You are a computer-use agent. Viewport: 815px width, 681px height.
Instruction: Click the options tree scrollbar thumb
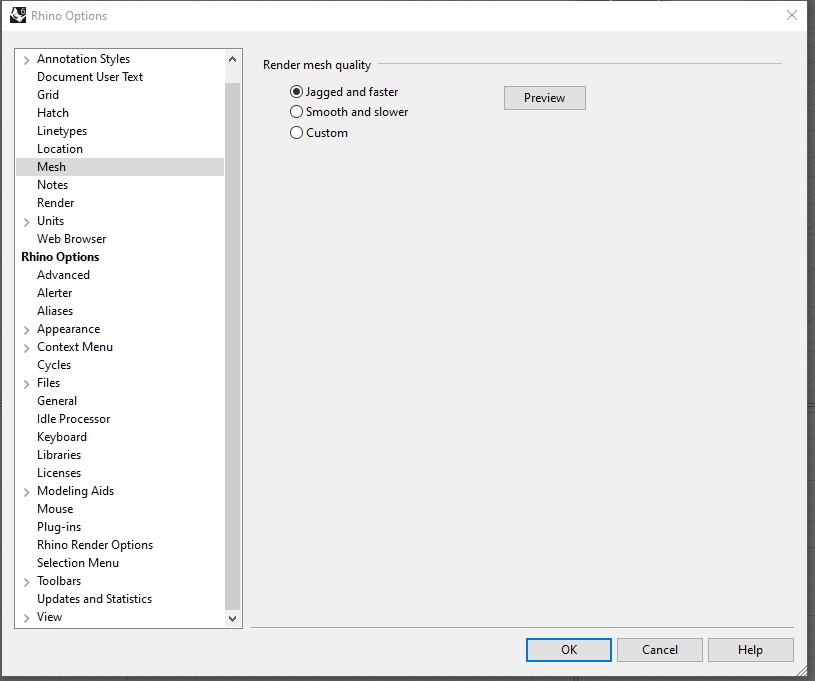coord(232,346)
